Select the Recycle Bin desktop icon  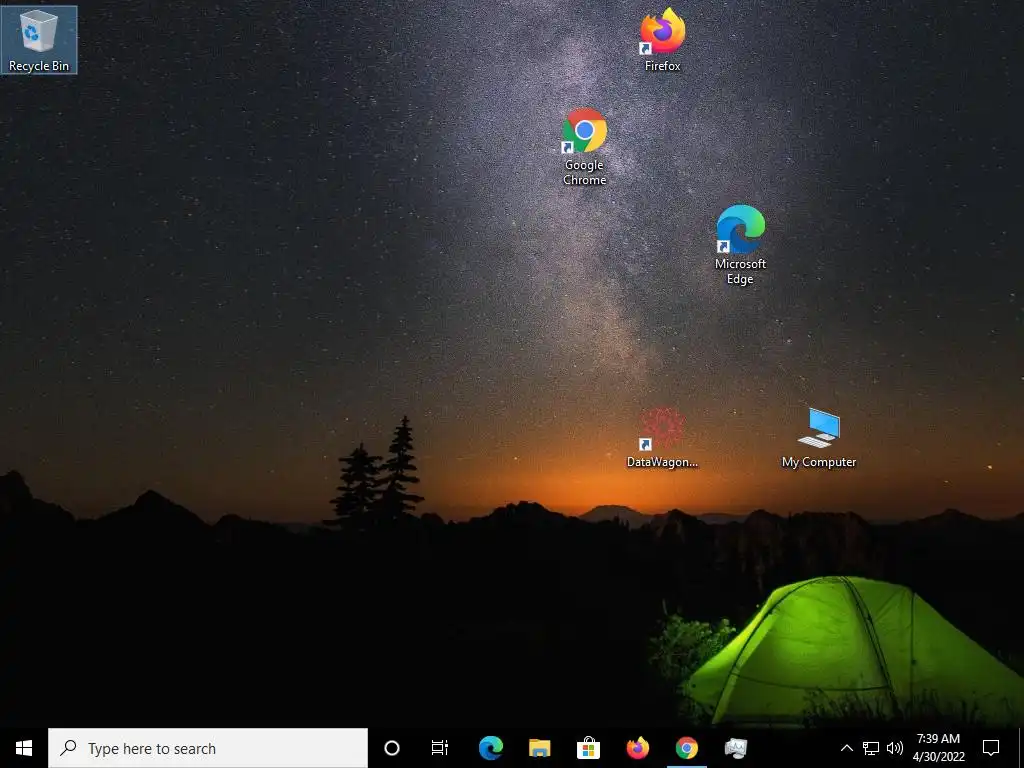pos(39,40)
